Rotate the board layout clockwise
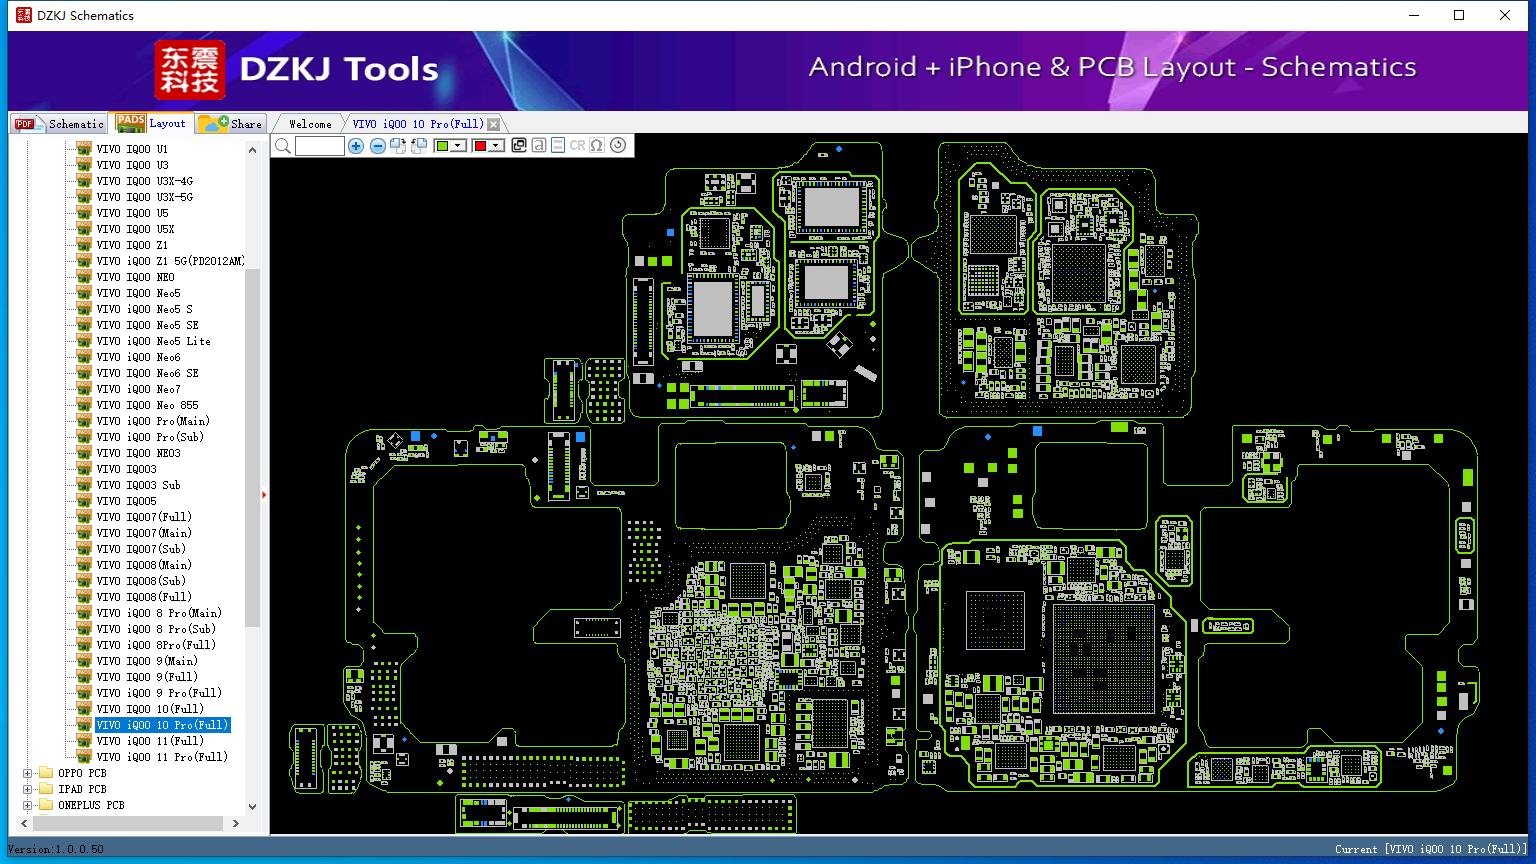Screen dimensions: 1536x864 coord(398,146)
